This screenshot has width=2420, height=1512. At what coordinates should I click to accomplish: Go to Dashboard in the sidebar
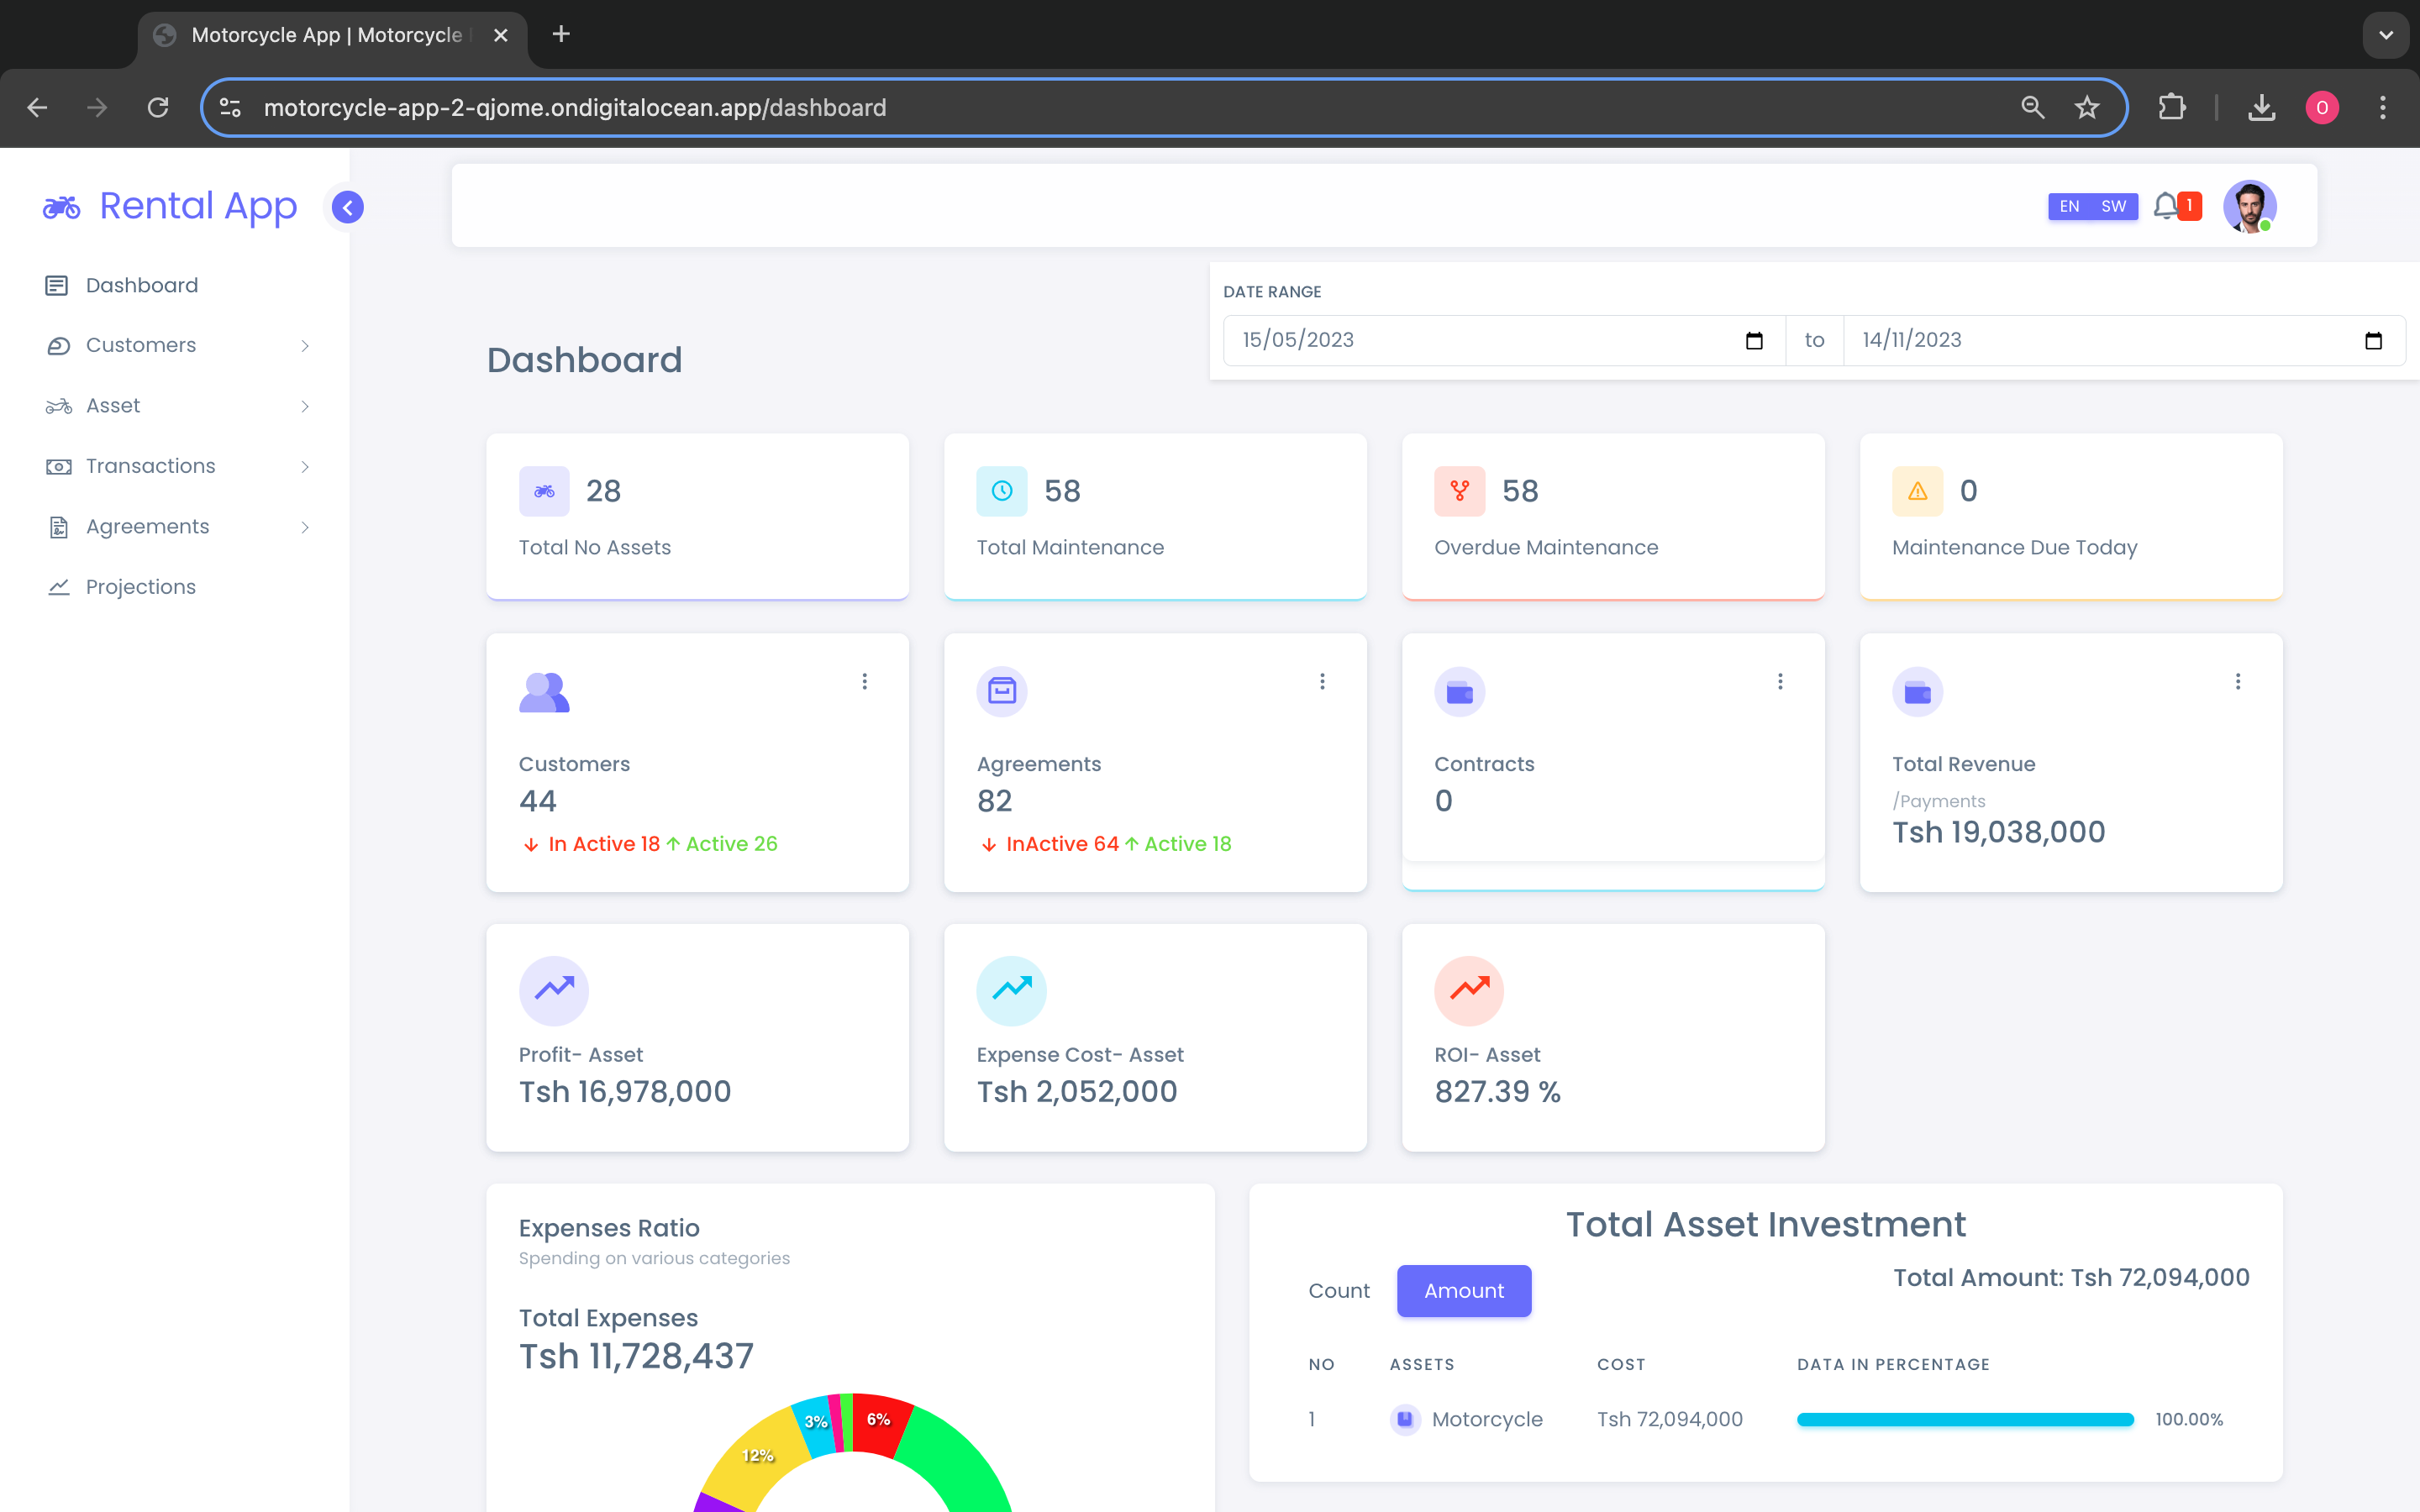coord(141,285)
